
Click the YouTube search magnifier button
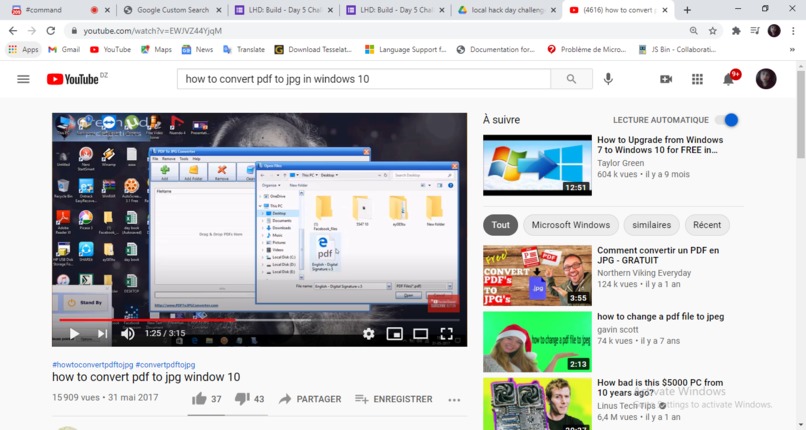point(571,79)
